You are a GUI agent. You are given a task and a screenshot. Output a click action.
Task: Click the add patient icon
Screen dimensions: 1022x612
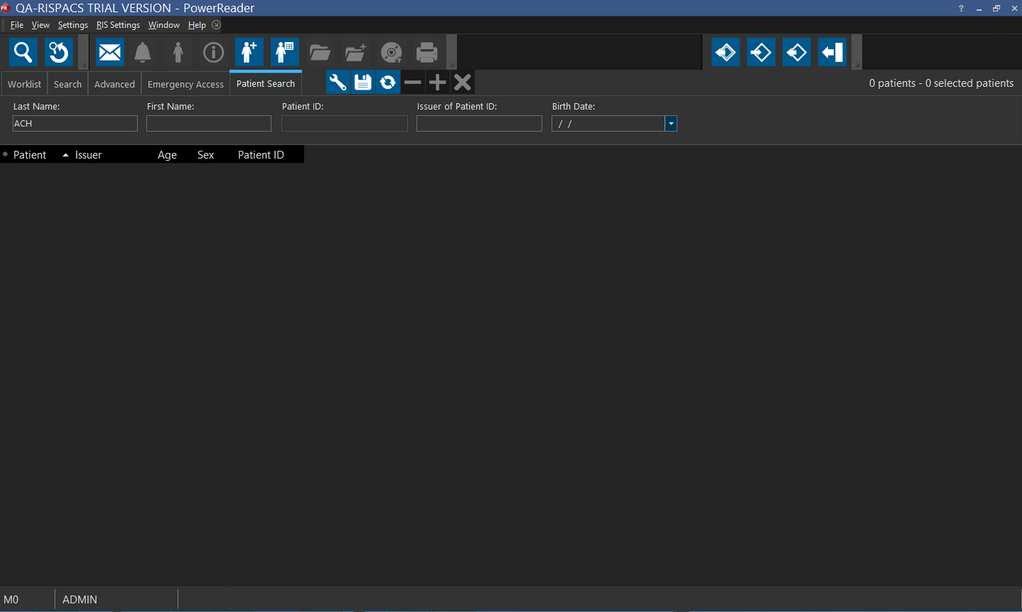click(249, 52)
